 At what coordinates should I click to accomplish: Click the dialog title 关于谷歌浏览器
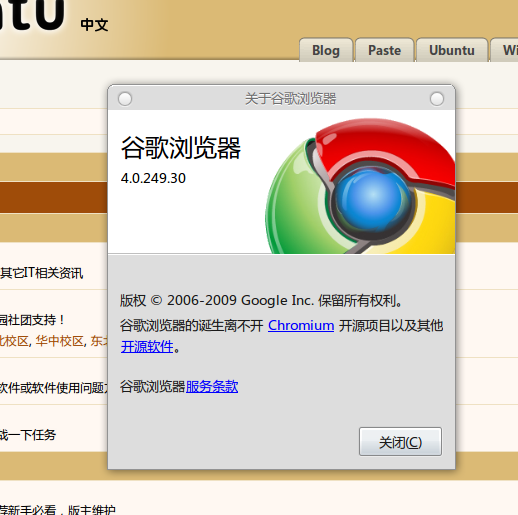pyautogui.click(x=290, y=99)
